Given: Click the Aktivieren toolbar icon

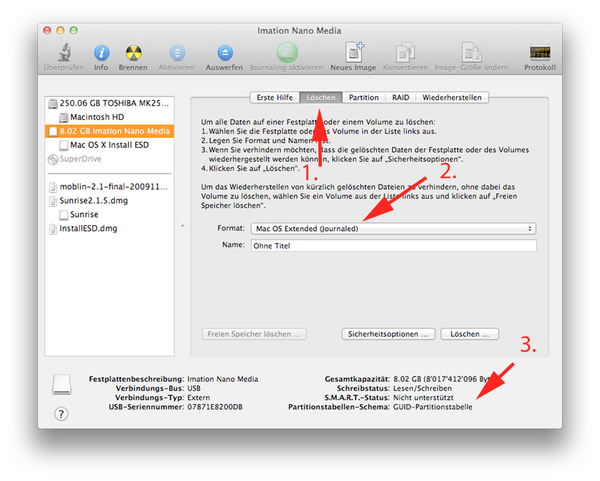Looking at the screenshot, I should tap(177, 52).
